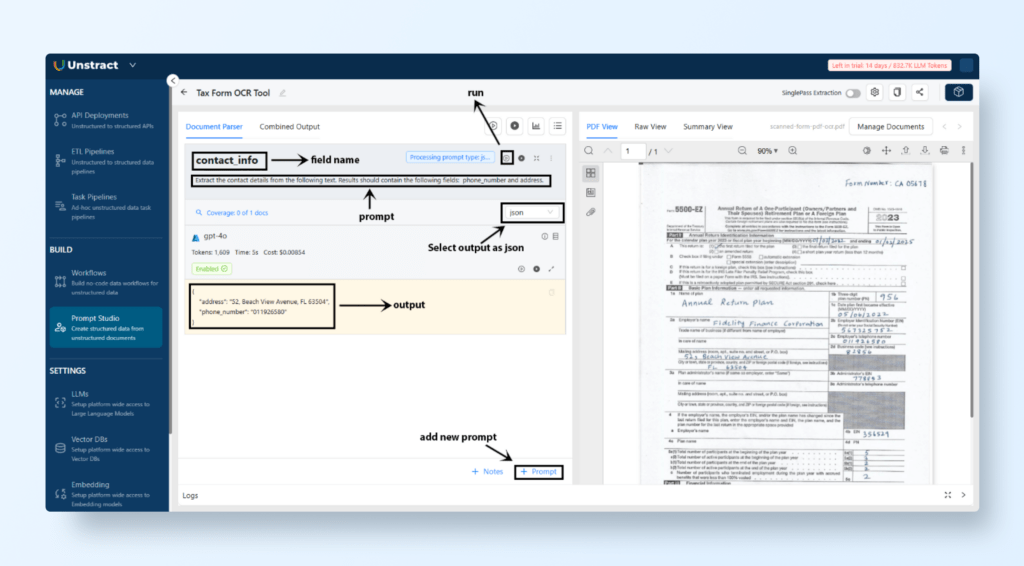
Task: Switch to the Raw View tab
Action: click(650, 127)
